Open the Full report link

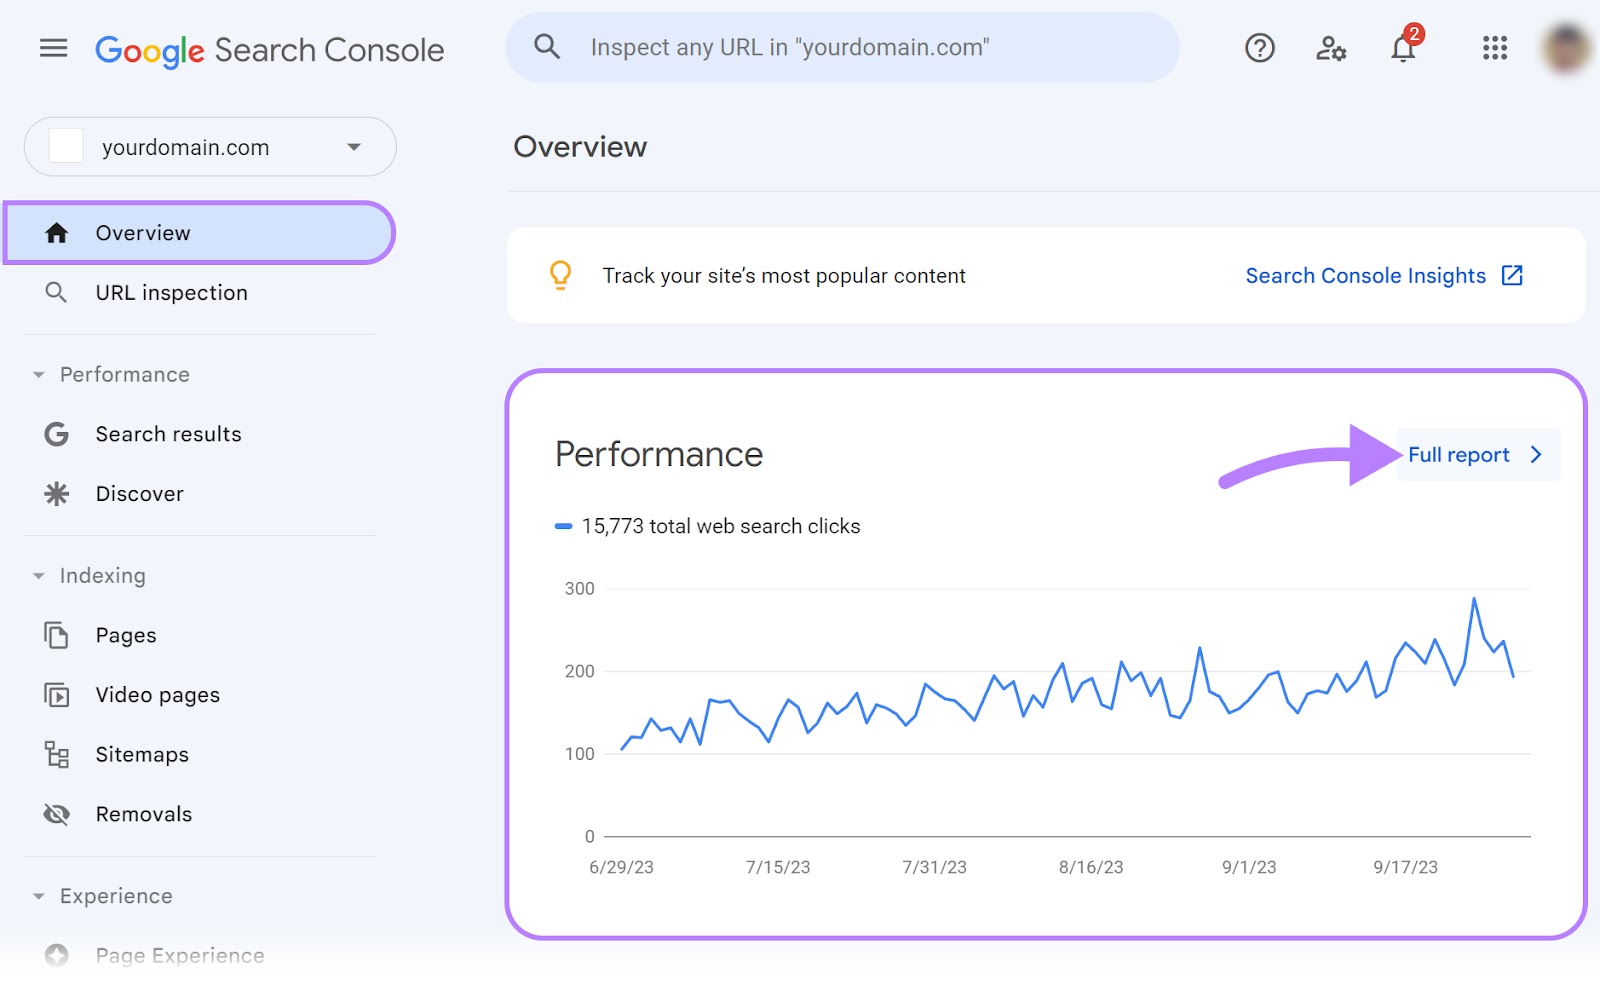(x=1458, y=454)
